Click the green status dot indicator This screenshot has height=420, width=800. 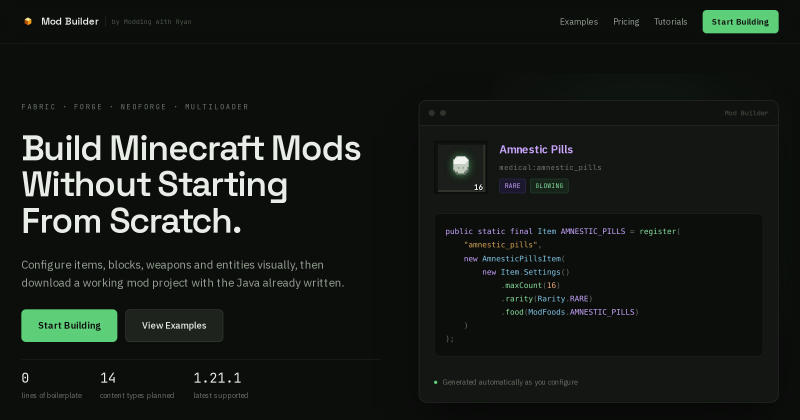pos(435,382)
